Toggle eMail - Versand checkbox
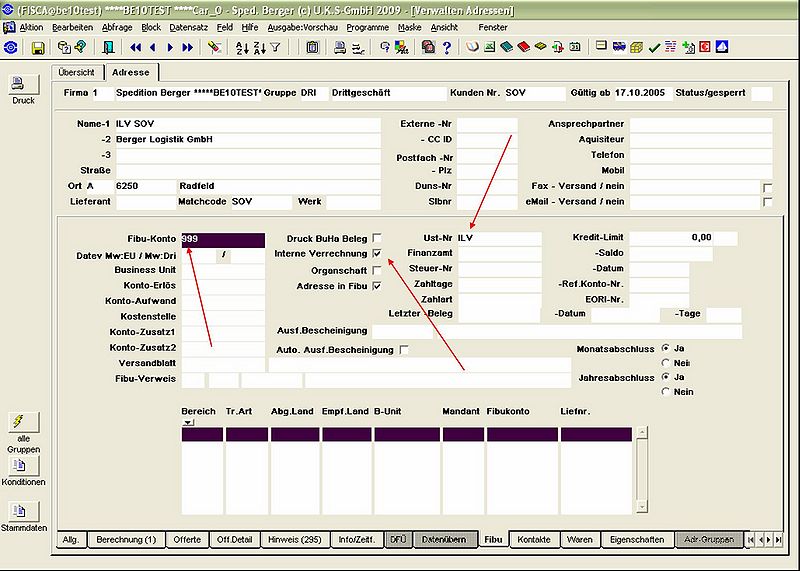 tap(767, 202)
